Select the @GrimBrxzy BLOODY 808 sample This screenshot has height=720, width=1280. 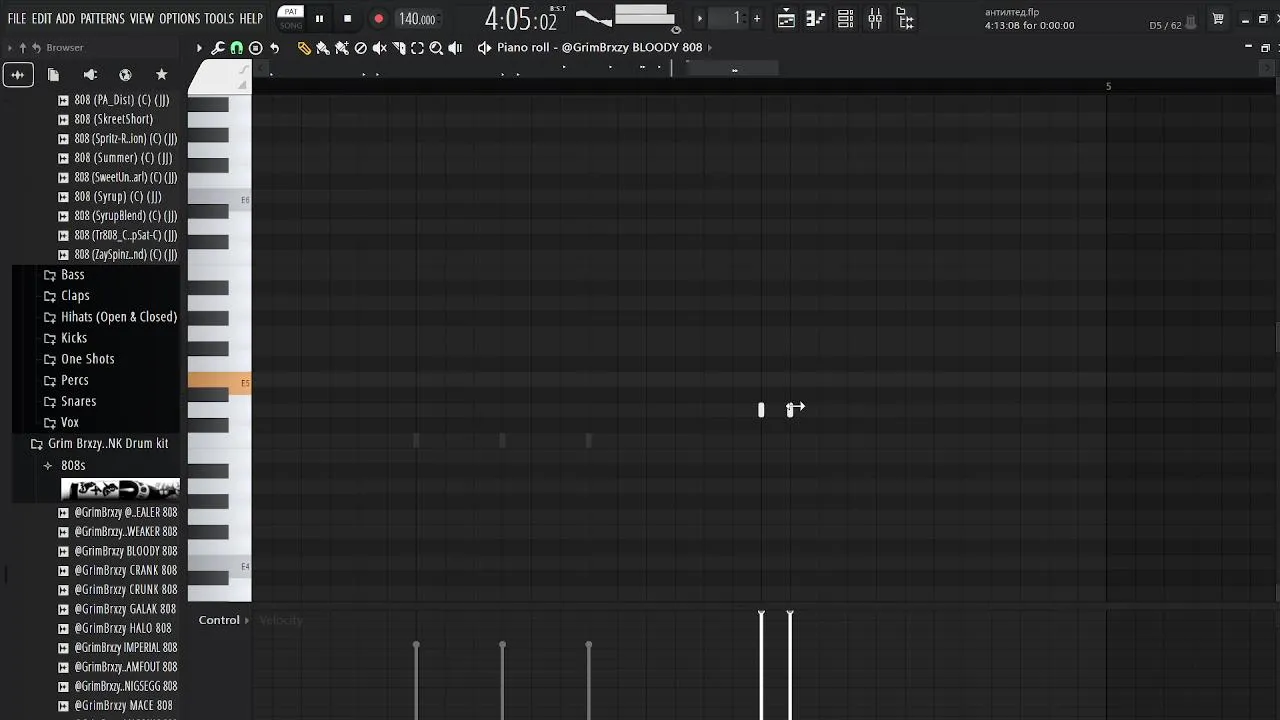118,551
